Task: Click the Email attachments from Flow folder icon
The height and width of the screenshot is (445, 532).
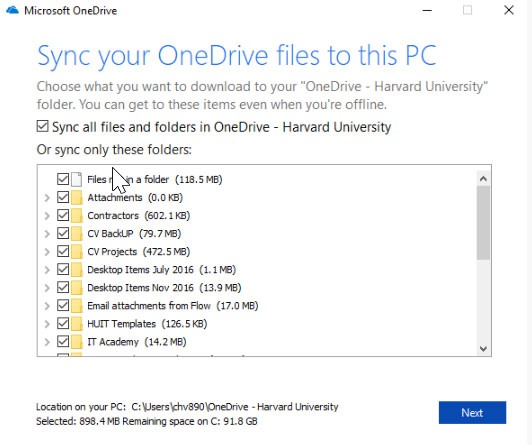Action: pos(77,306)
